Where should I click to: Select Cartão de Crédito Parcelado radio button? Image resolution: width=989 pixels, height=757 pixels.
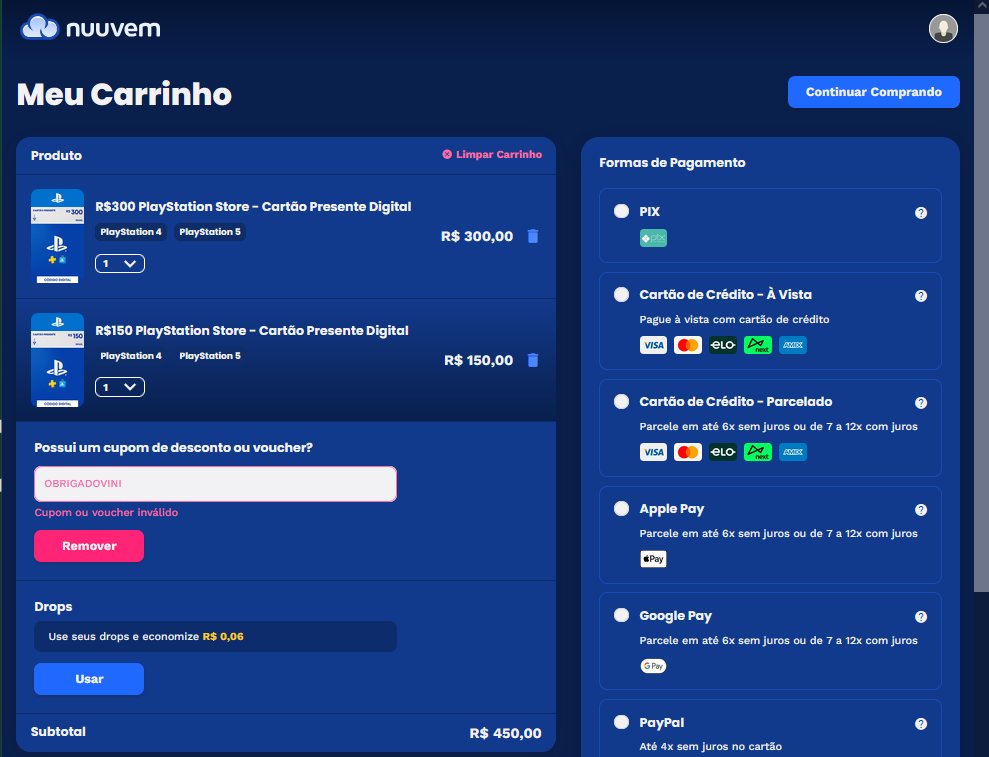(x=621, y=401)
